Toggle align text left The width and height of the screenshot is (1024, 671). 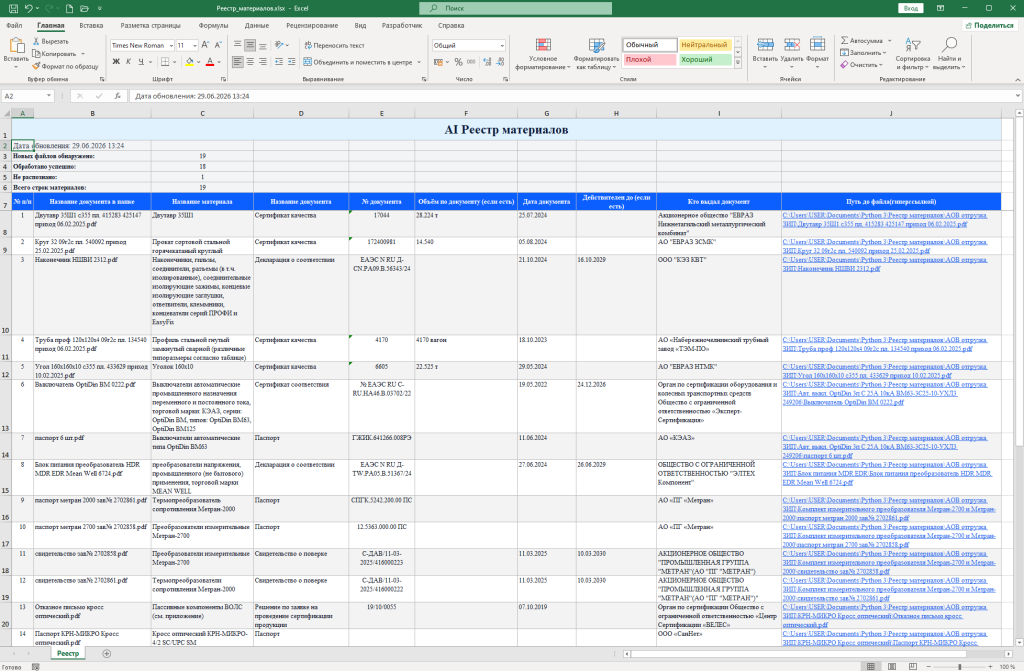point(238,61)
